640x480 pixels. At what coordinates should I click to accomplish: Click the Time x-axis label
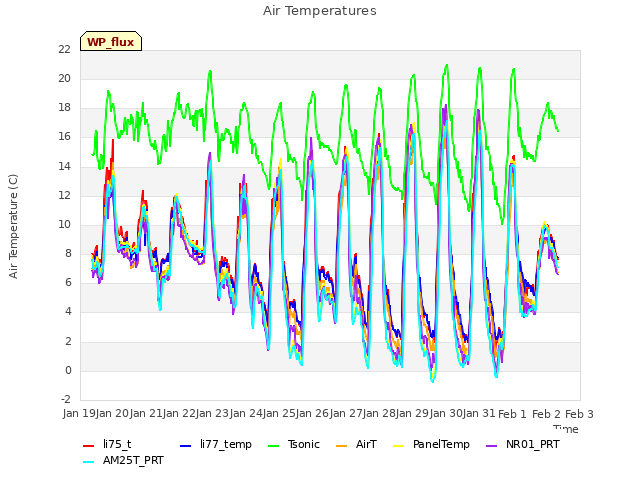[566, 429]
